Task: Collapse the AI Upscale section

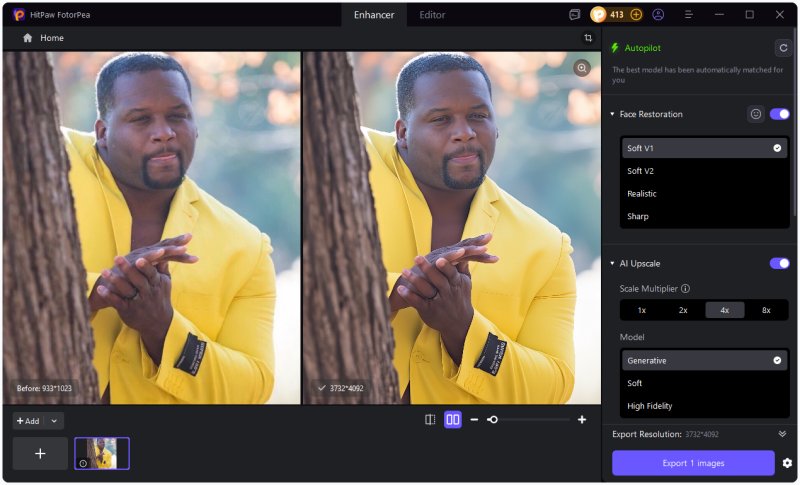Action: click(x=612, y=264)
